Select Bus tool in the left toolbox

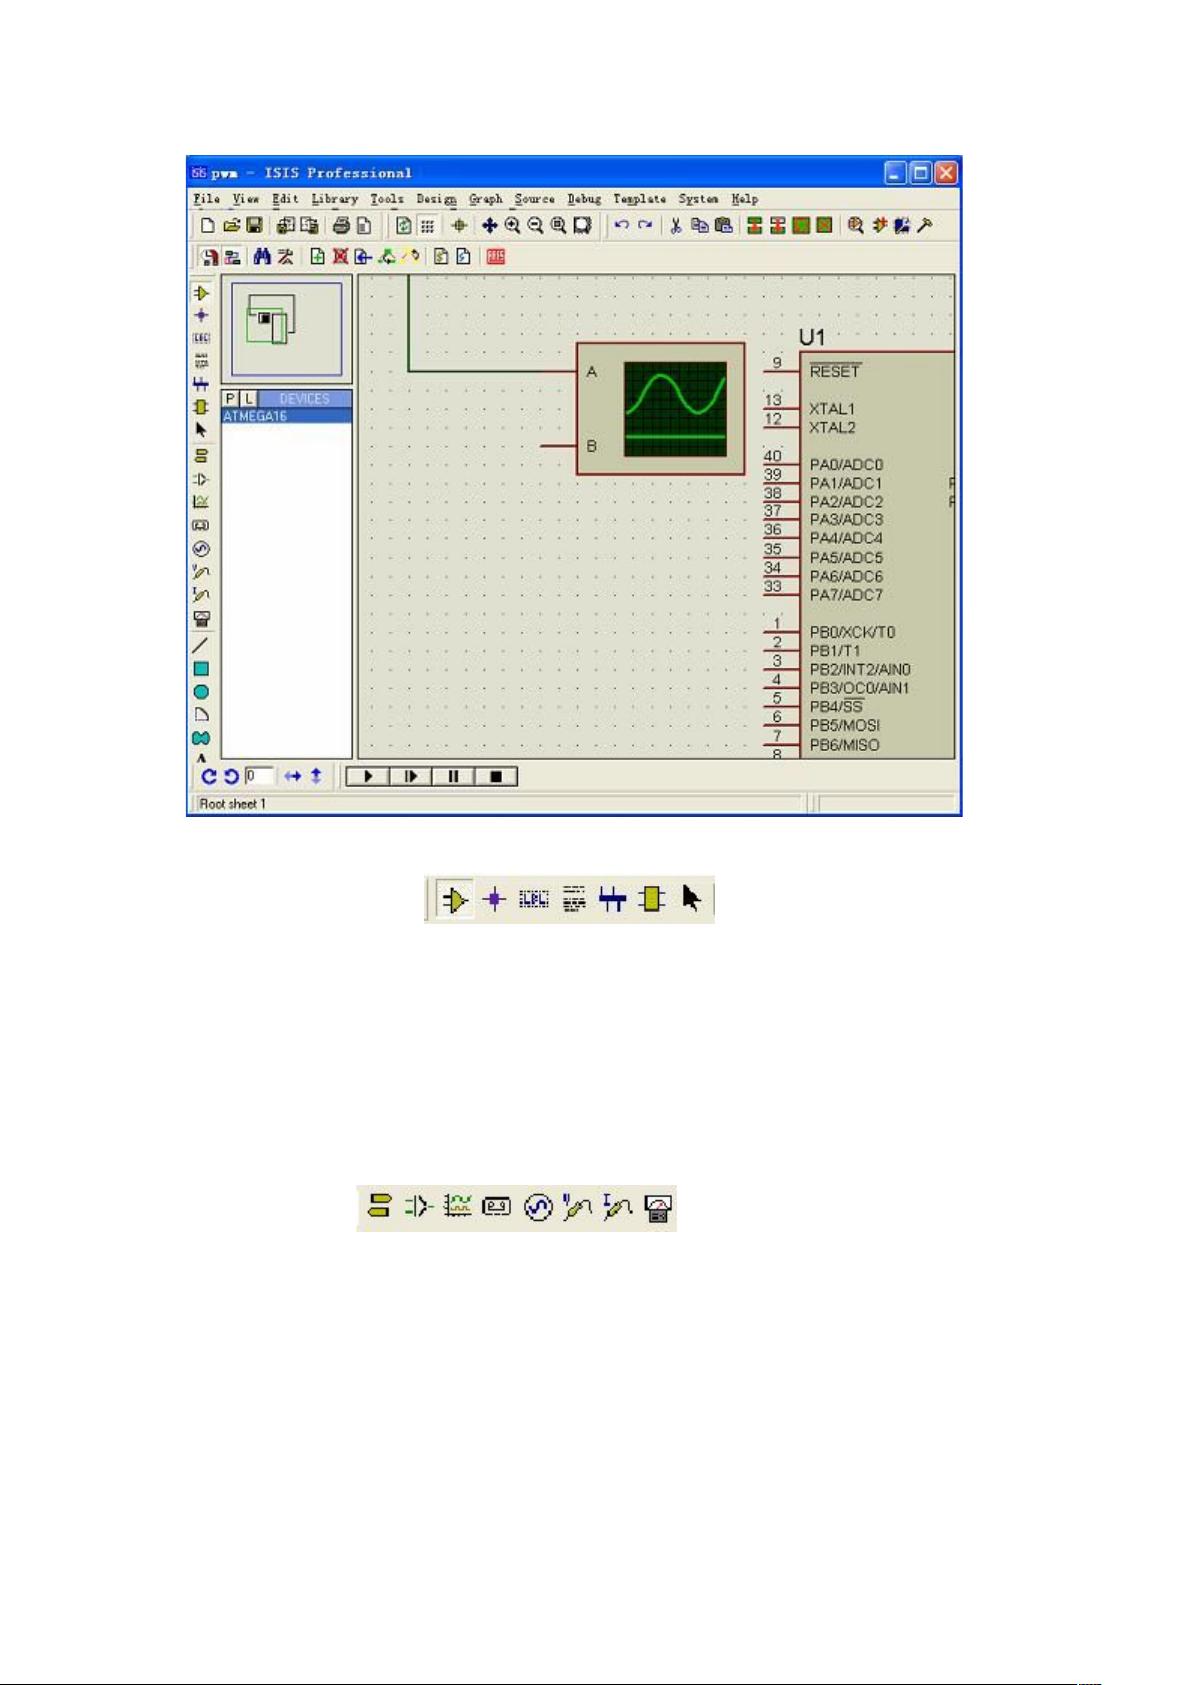[201, 384]
